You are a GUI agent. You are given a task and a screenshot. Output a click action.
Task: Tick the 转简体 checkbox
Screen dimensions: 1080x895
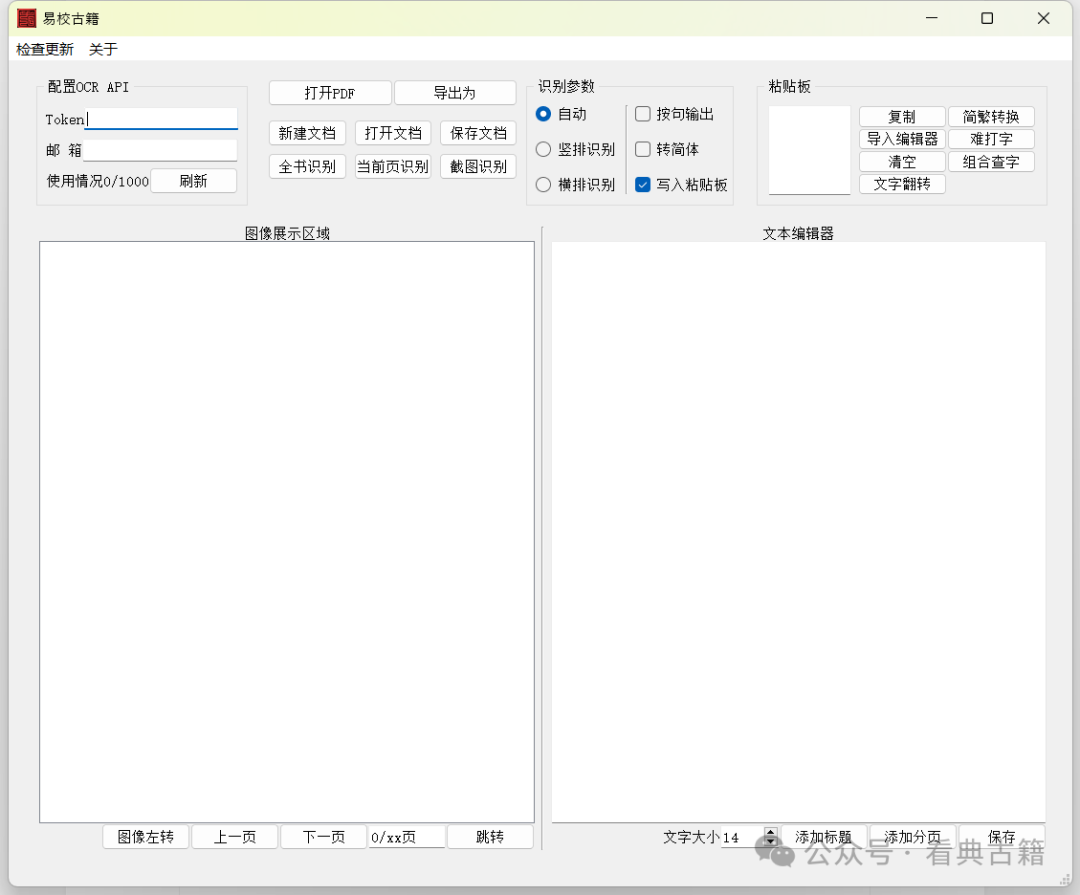coord(643,149)
